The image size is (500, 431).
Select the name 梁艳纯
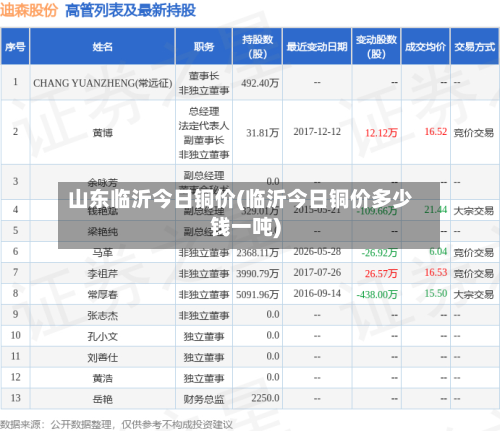[103, 231]
